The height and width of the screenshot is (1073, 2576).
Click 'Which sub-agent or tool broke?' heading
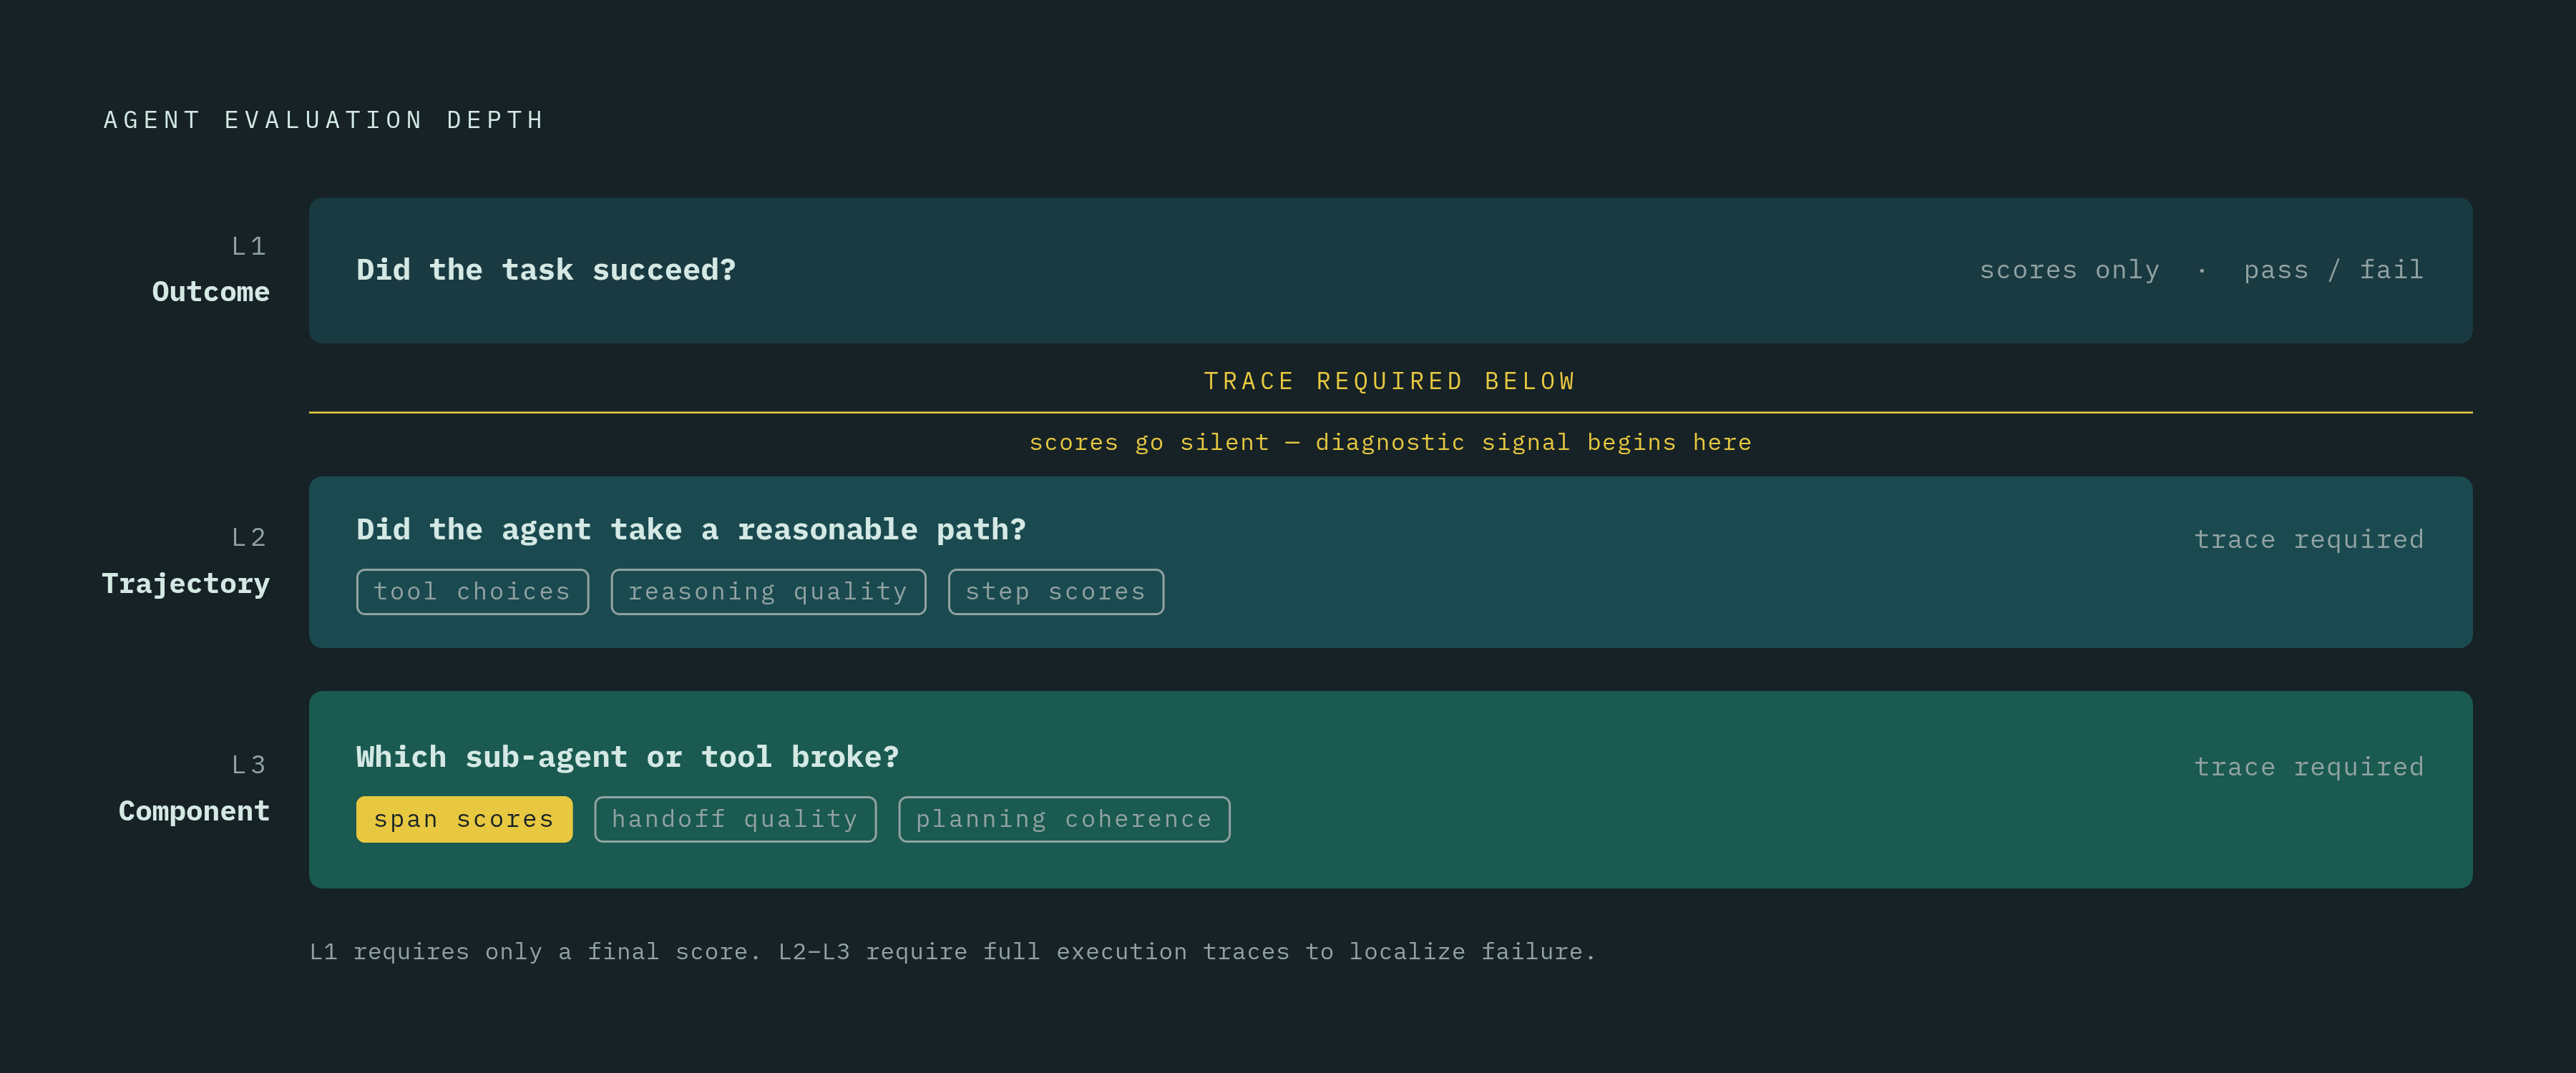coord(627,757)
